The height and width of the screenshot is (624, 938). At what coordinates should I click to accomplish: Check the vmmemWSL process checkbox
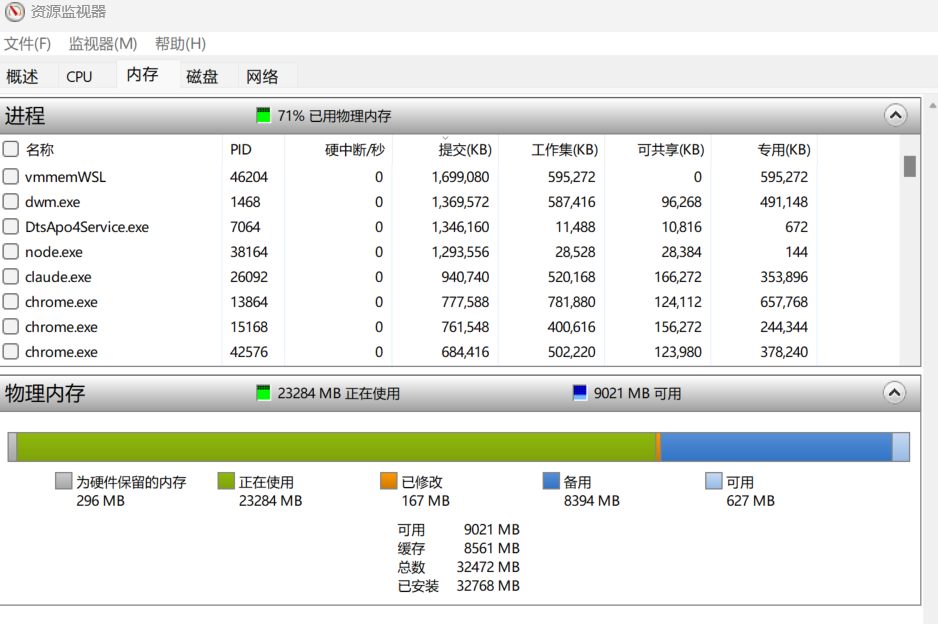pyautogui.click(x=11, y=176)
